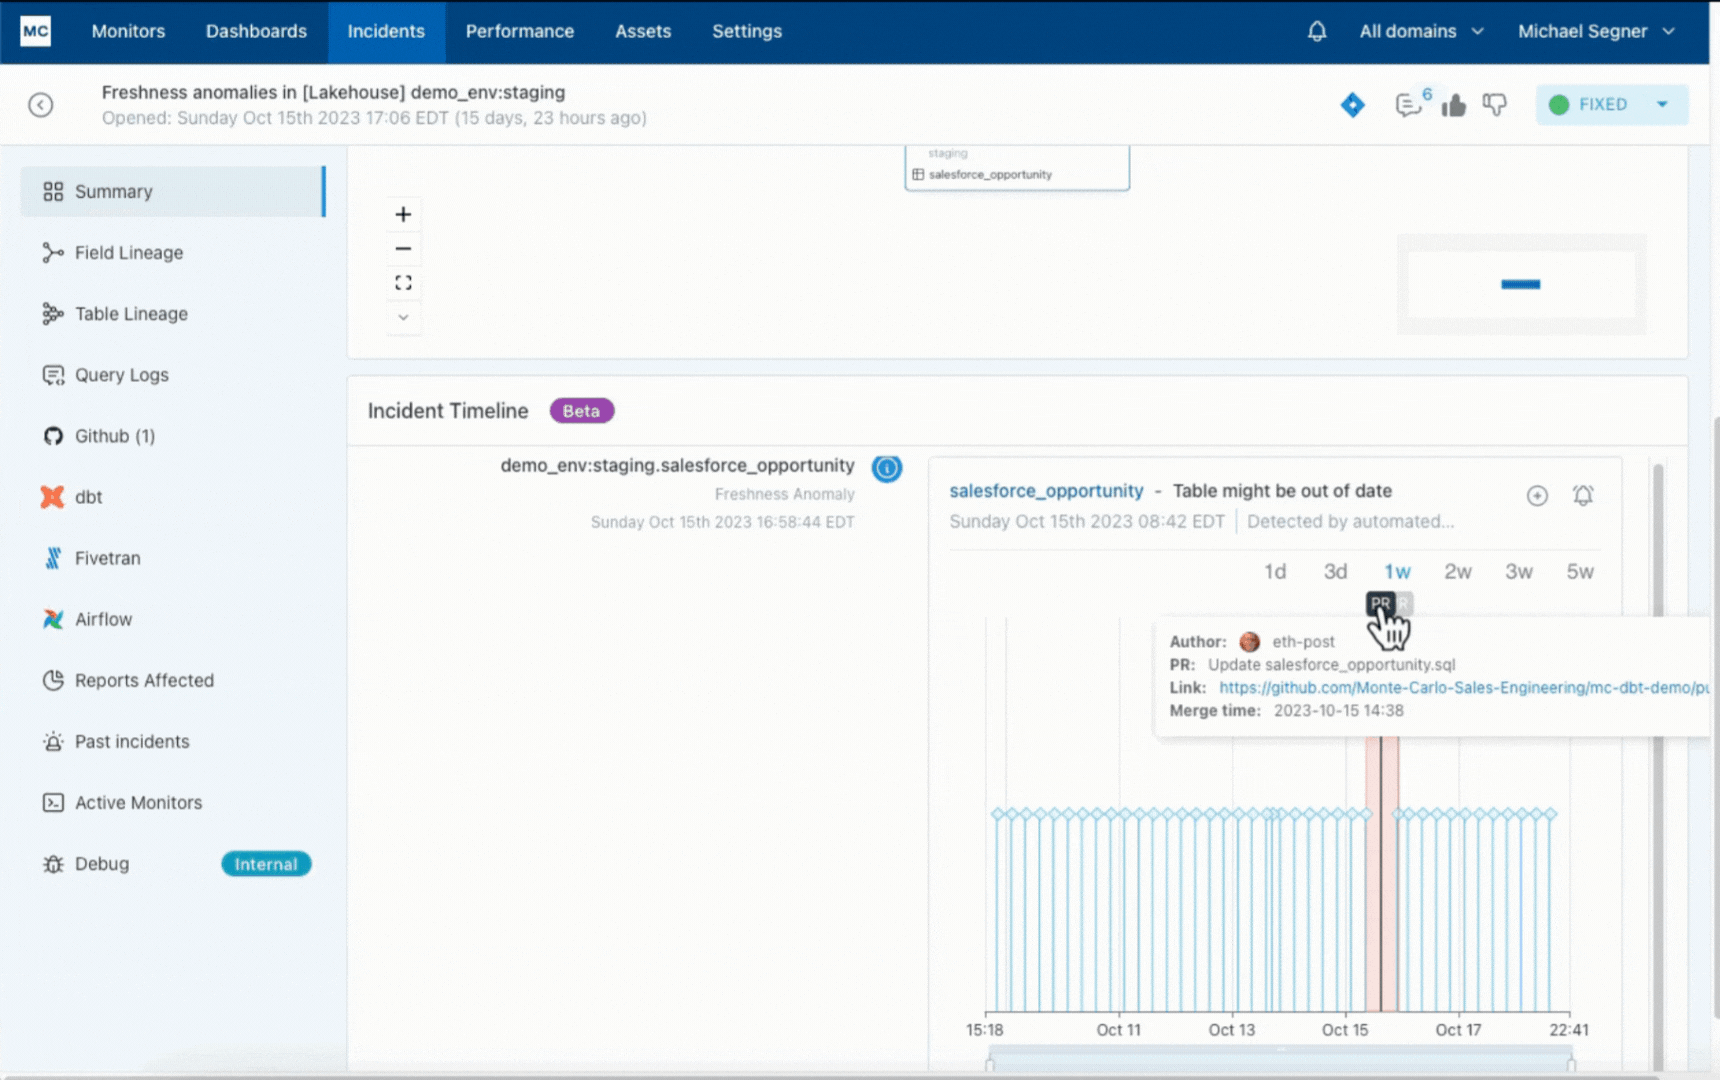Switch to the Settings tab
The height and width of the screenshot is (1080, 1720).
[747, 31]
